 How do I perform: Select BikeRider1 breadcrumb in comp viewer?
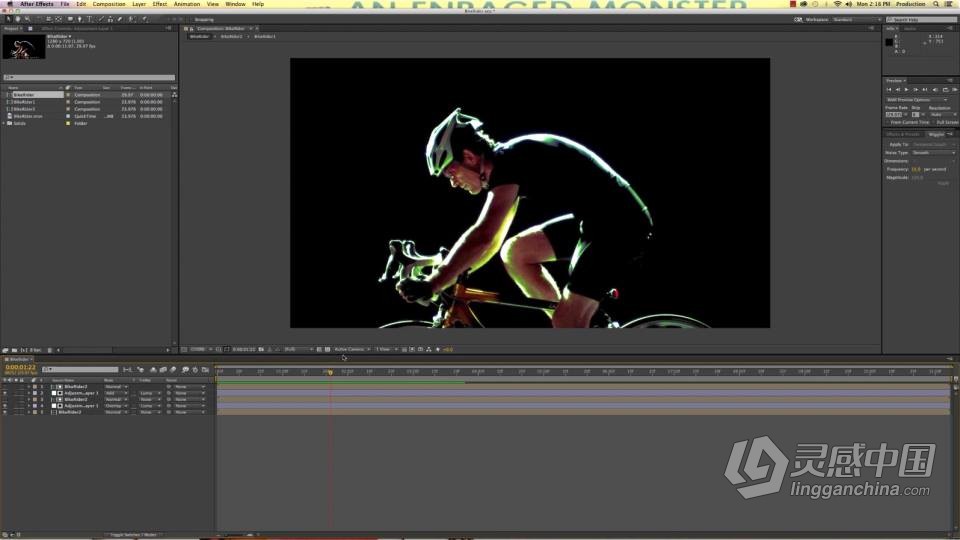264,37
